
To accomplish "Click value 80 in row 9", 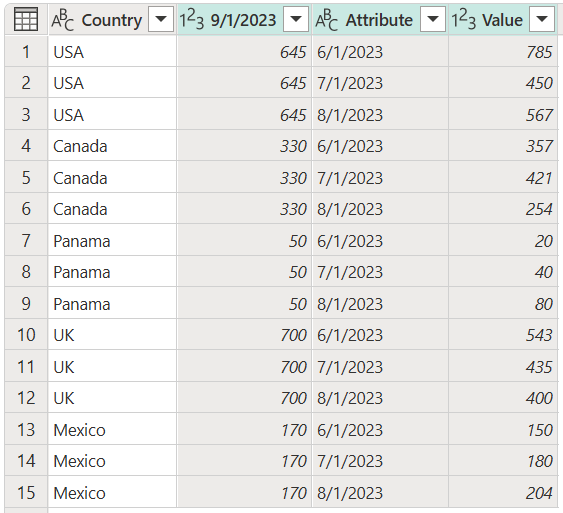I will [x=503, y=304].
